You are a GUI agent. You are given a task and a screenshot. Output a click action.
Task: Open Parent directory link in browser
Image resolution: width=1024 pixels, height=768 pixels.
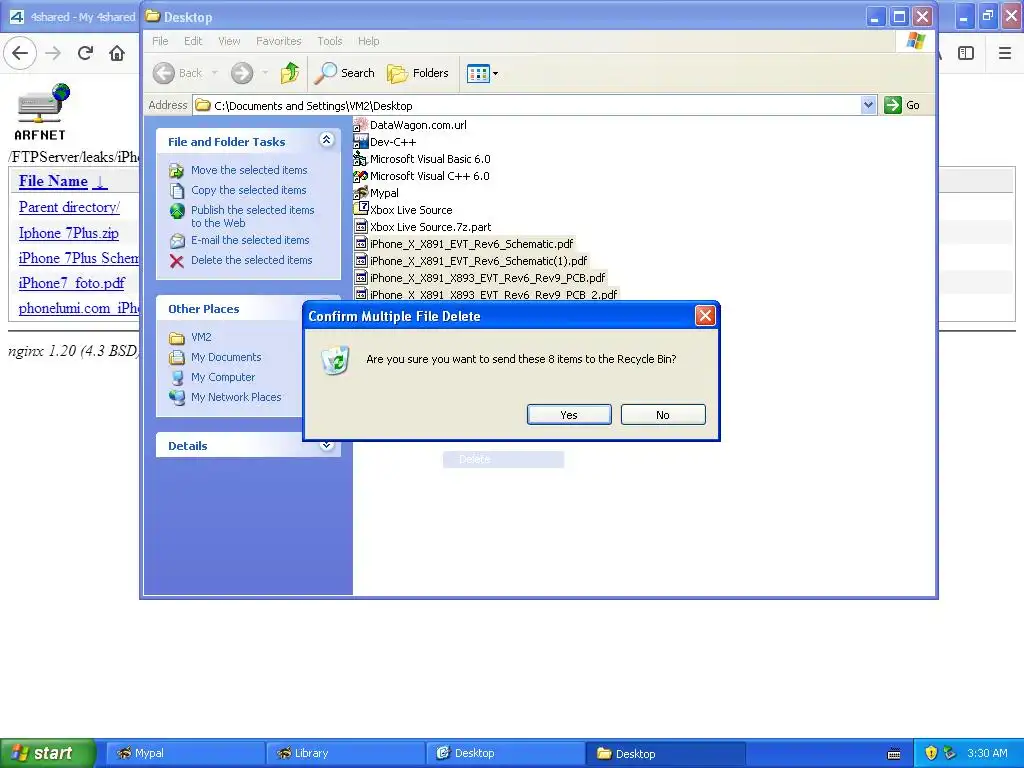pos(69,207)
